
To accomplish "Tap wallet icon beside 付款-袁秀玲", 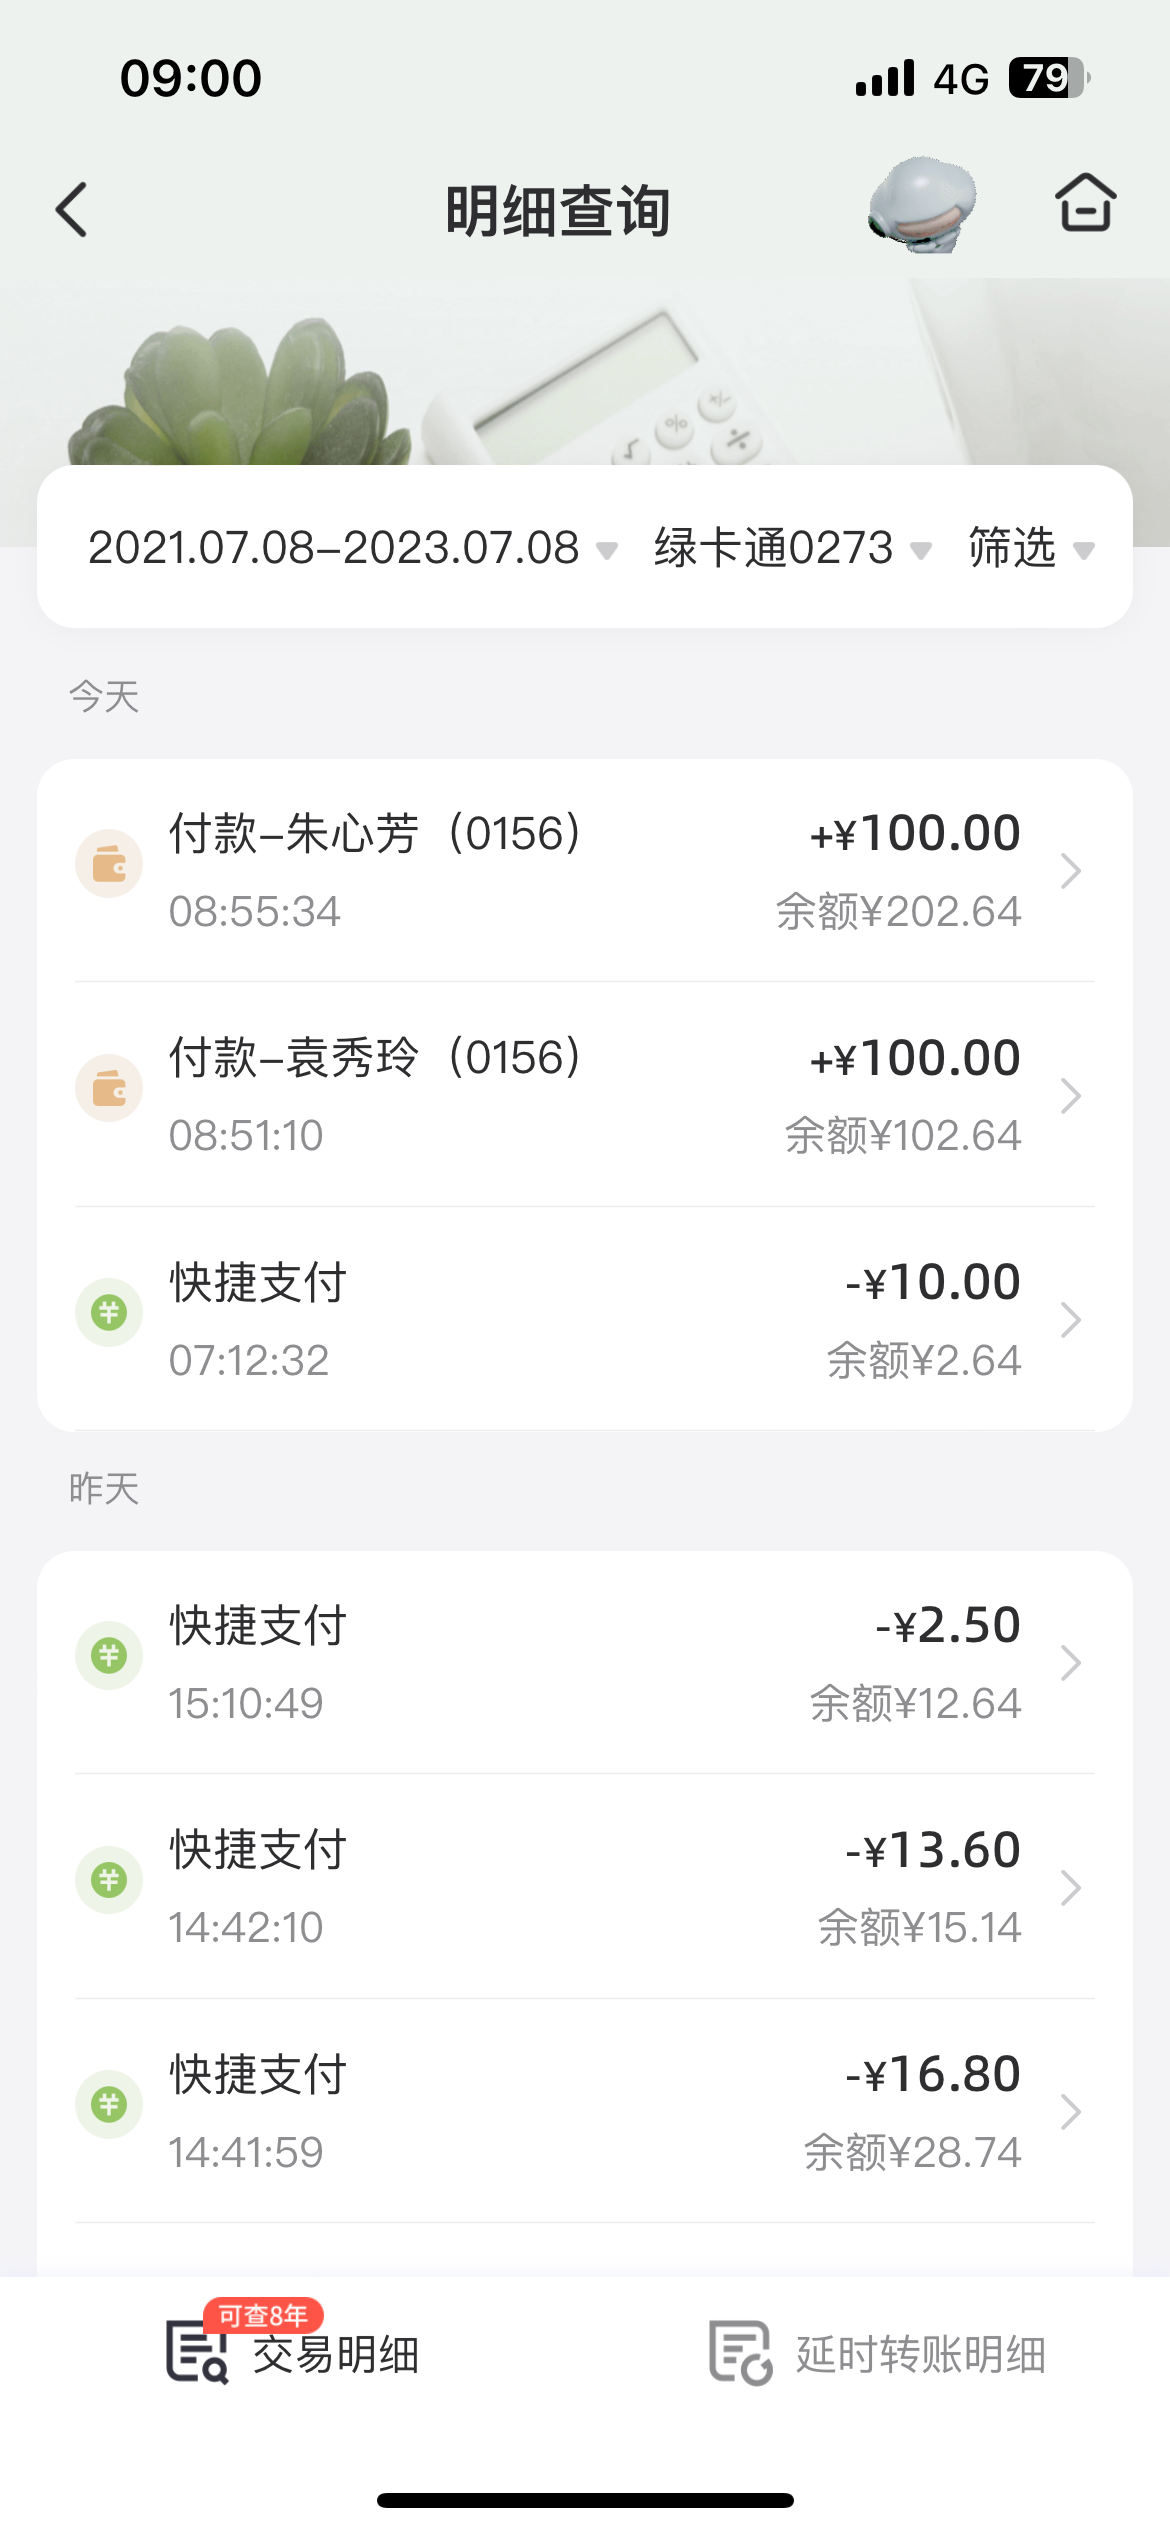I will pyautogui.click(x=109, y=1088).
